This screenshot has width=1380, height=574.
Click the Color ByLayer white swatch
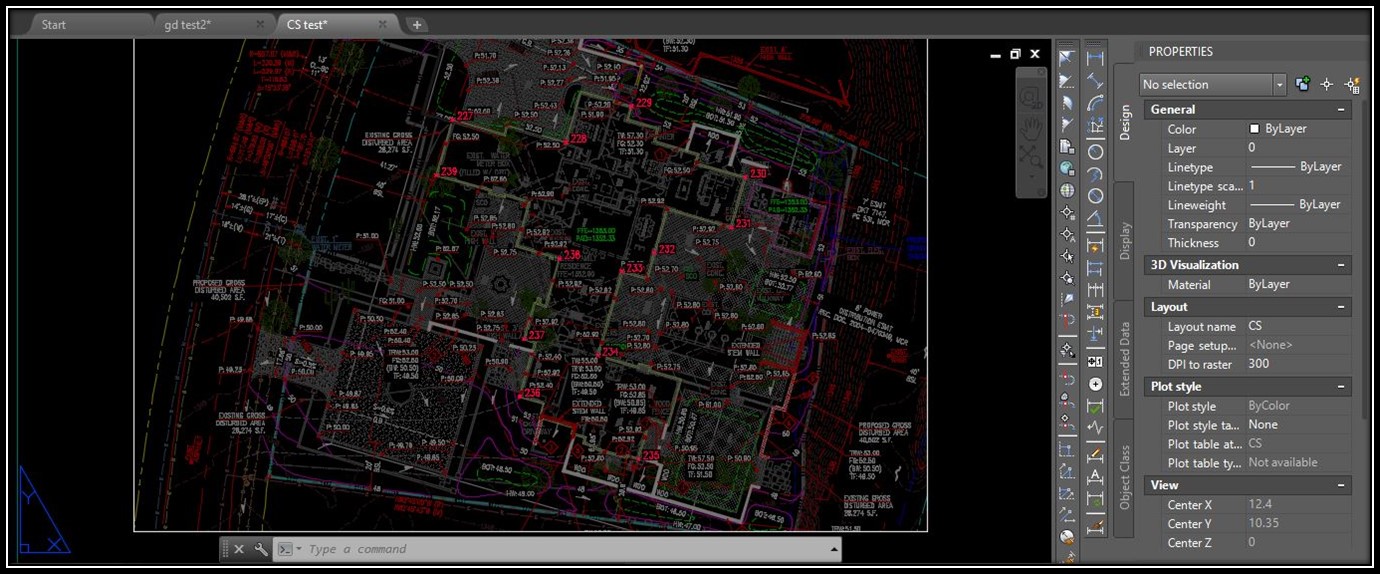tap(1254, 129)
